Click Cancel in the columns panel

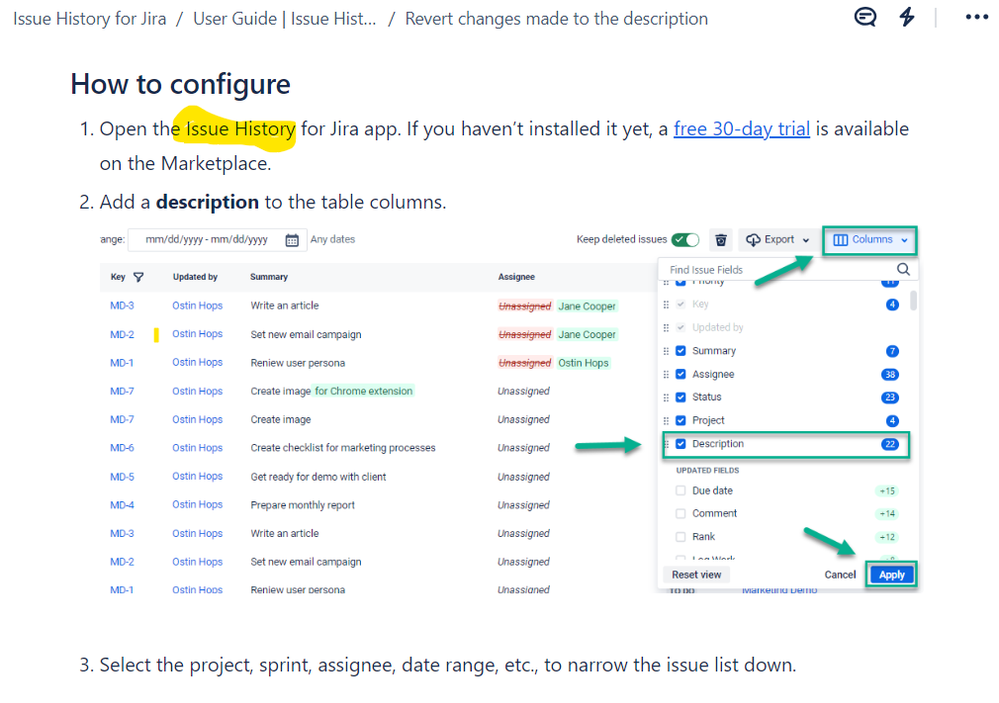click(x=840, y=575)
